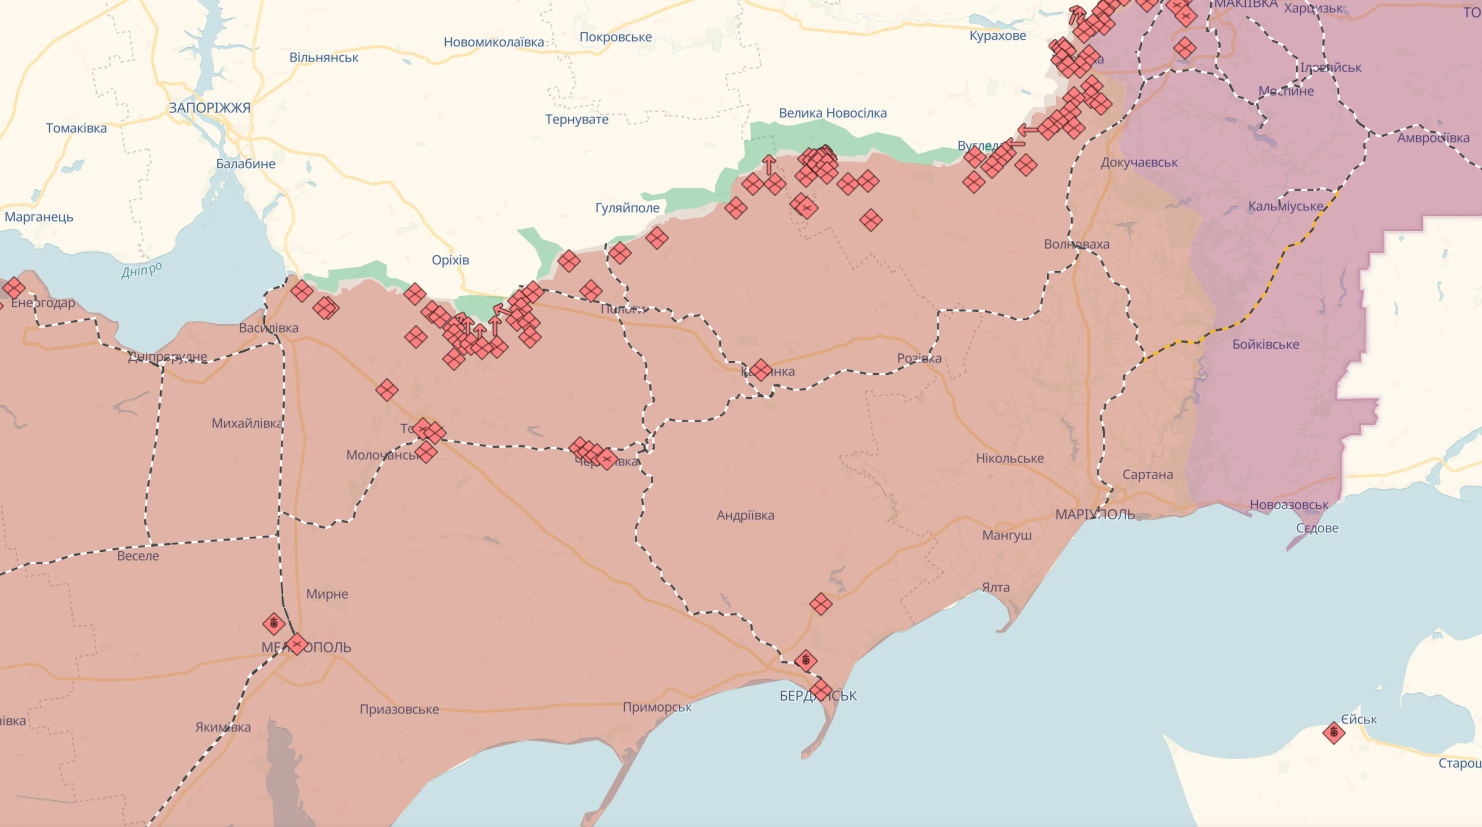Screen dimensions: 1482x827
Task: Click the Бойківське label
Action: [x=1266, y=344]
